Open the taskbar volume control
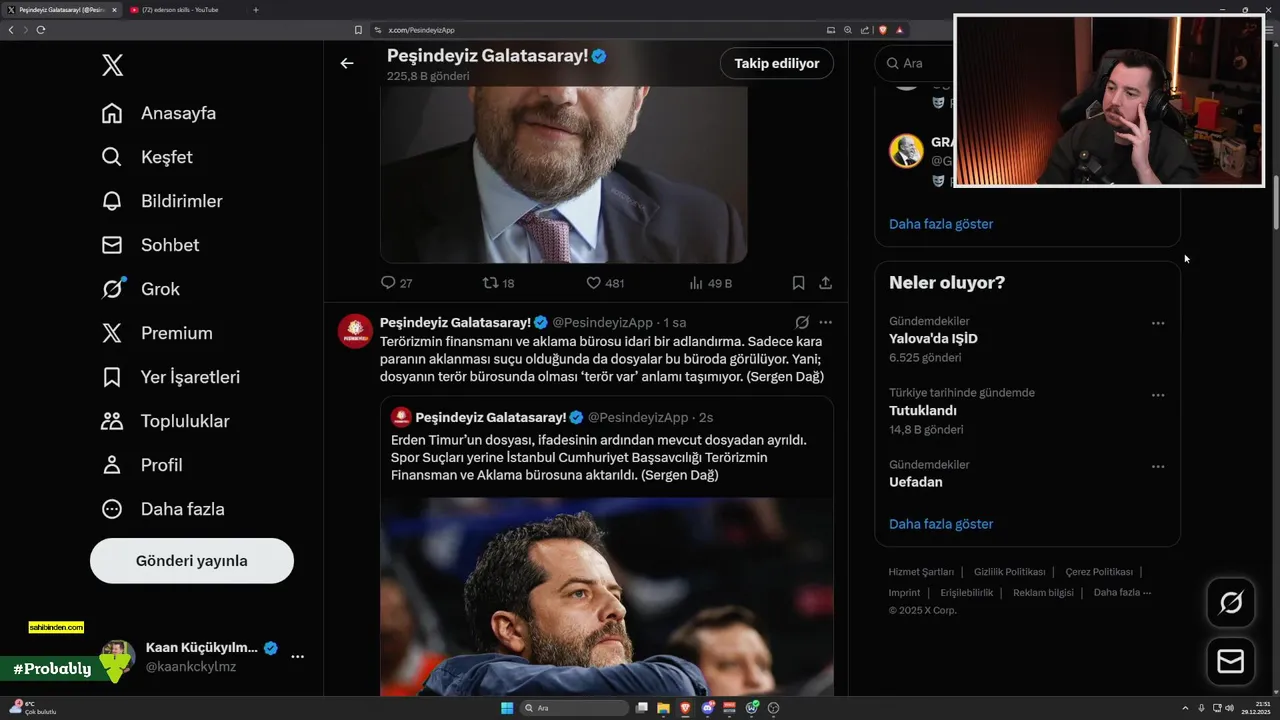The width and height of the screenshot is (1280, 720). [1229, 708]
